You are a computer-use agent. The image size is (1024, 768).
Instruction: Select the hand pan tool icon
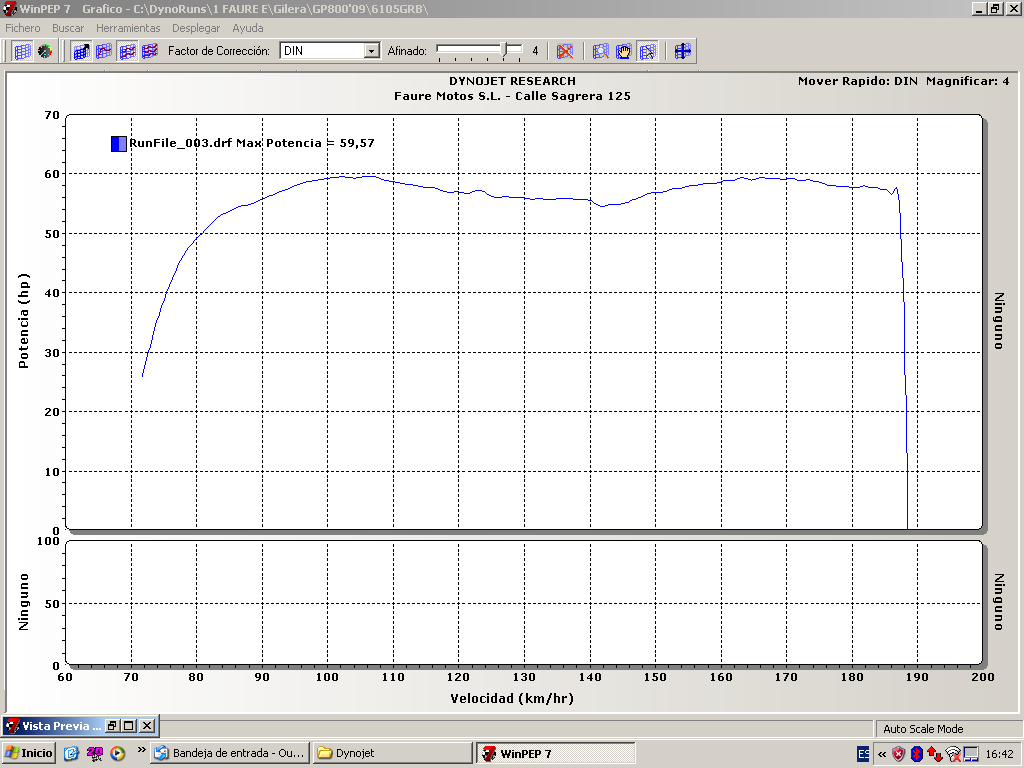[x=623, y=51]
